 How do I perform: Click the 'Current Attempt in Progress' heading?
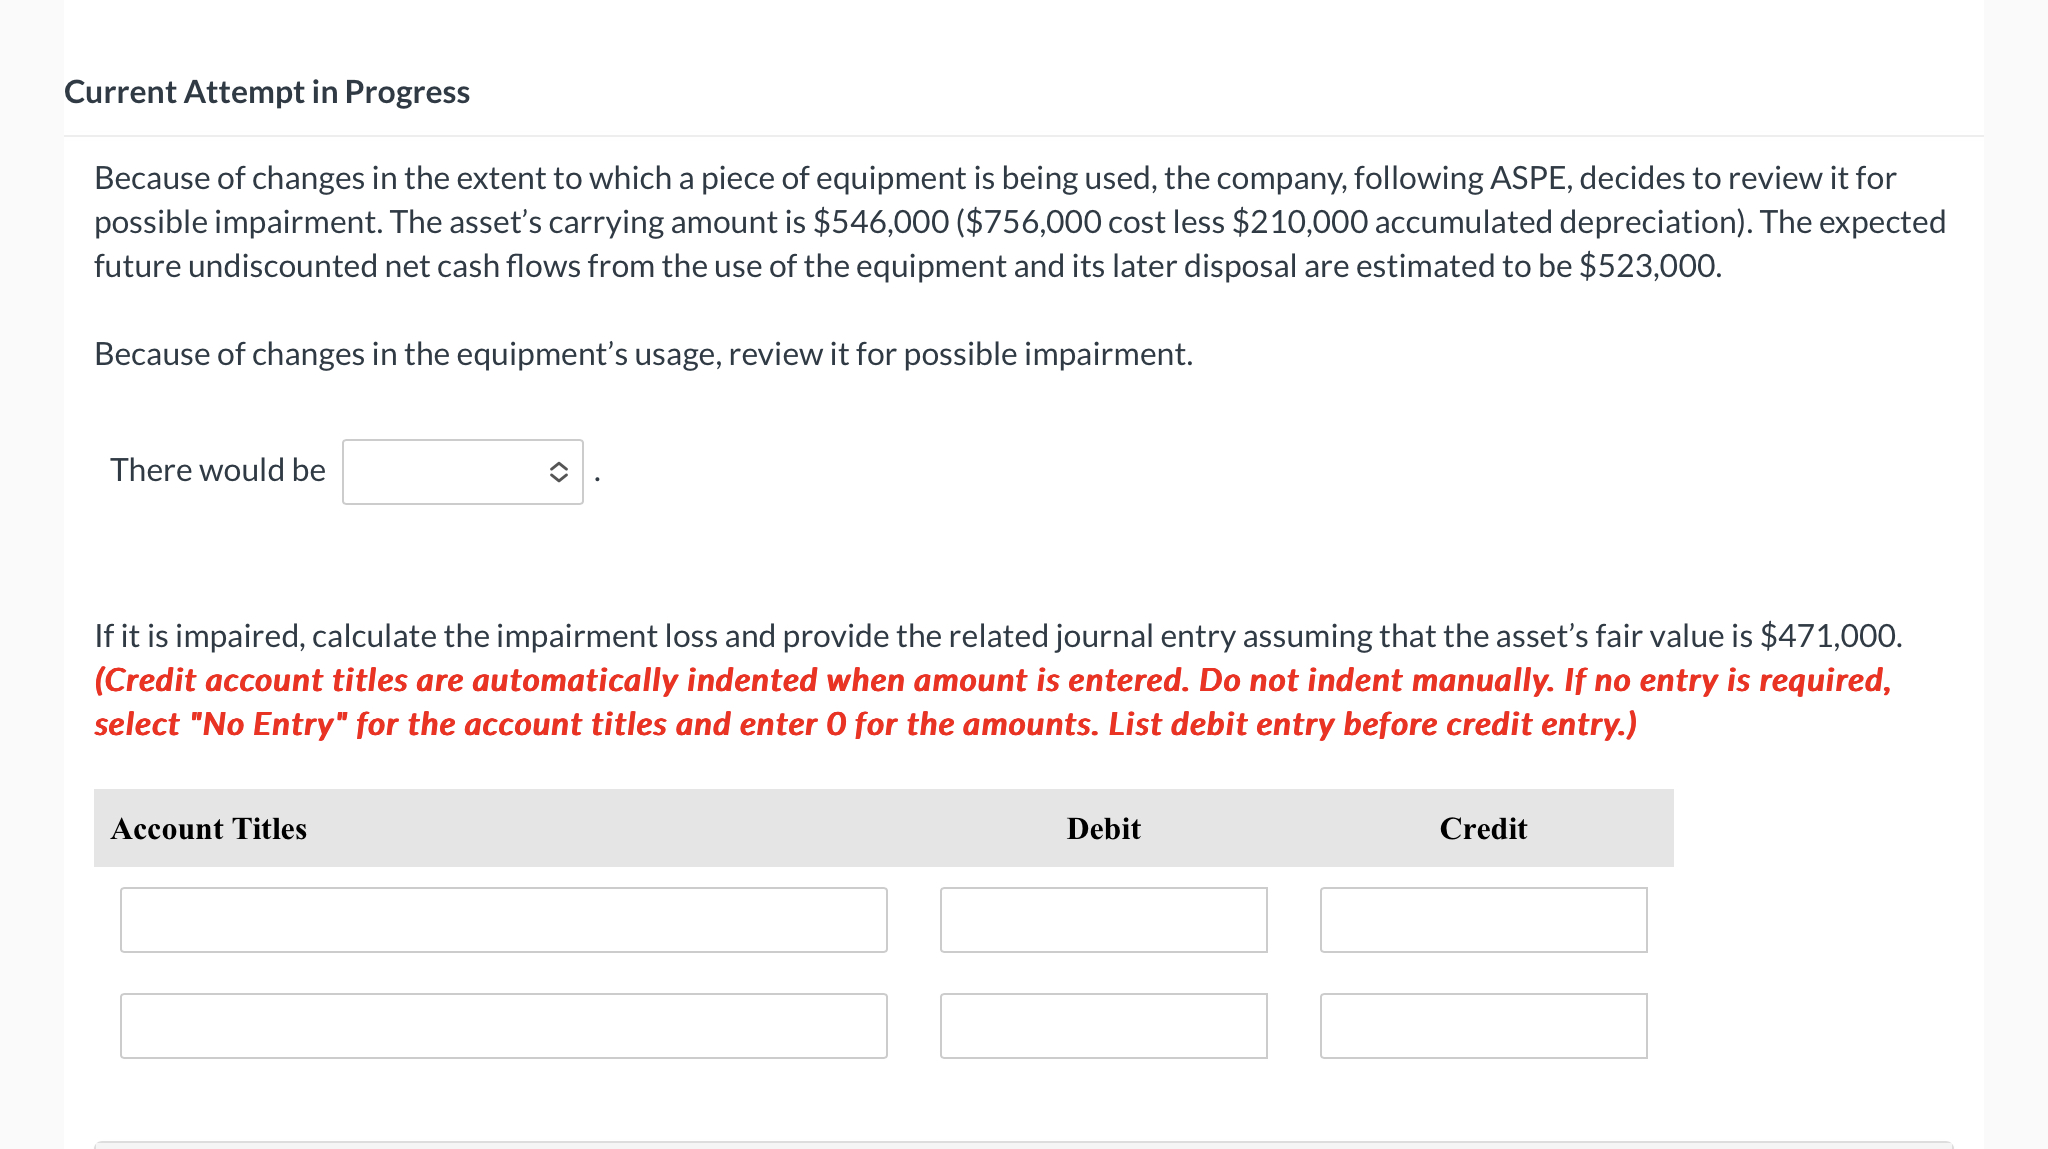click(267, 92)
